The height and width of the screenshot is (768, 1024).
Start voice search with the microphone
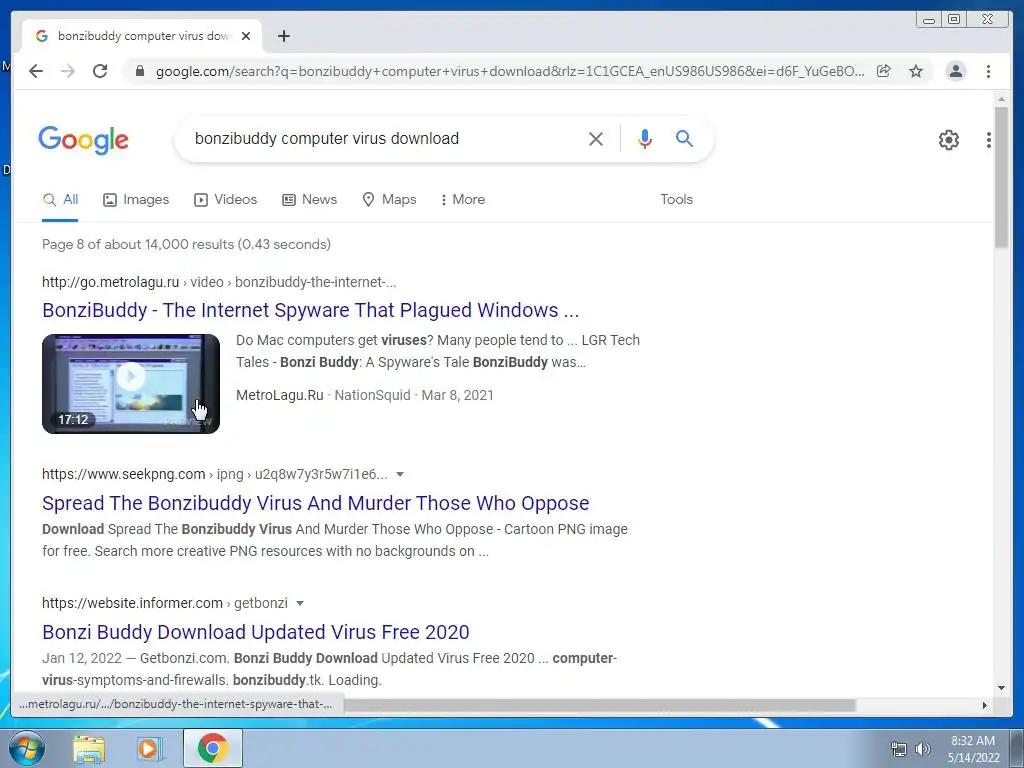tap(645, 138)
